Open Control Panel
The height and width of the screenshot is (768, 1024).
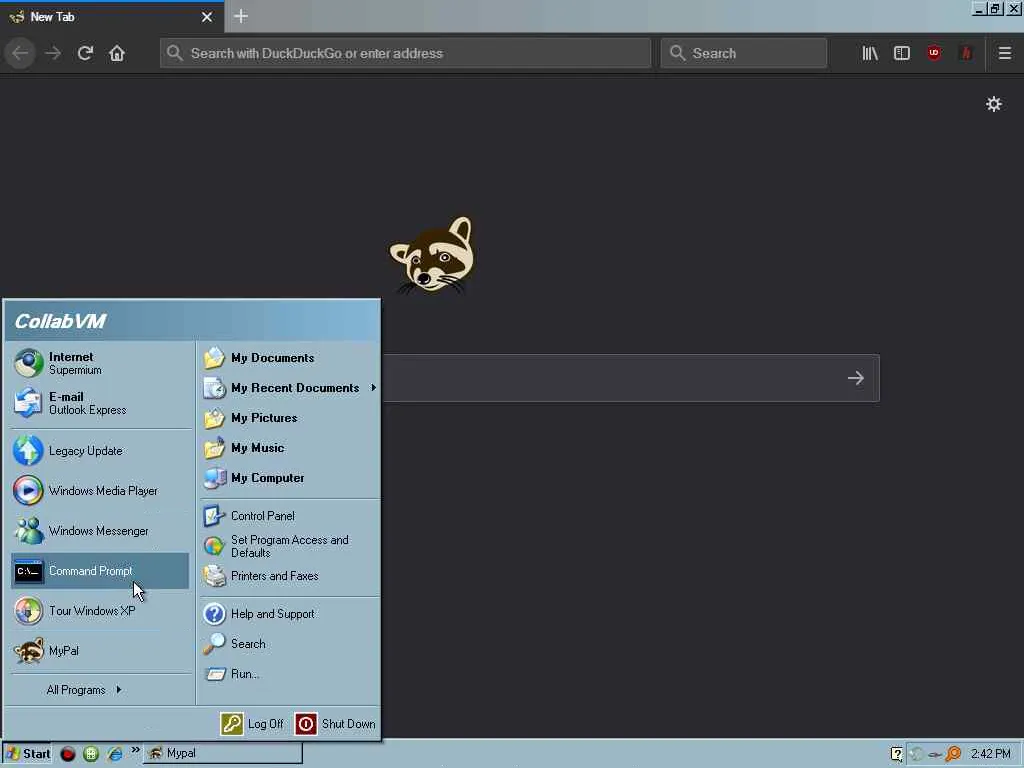click(290, 516)
